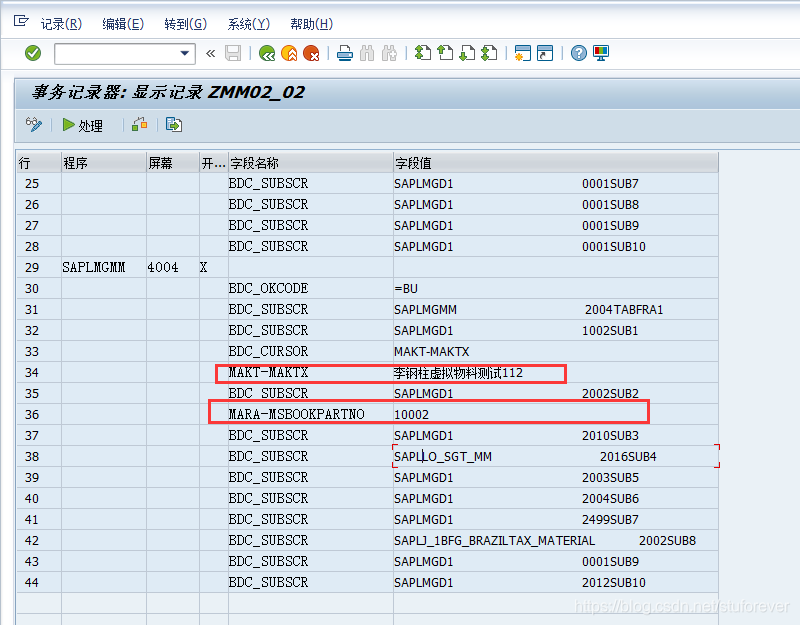800x625 pixels.
Task: Toggle Display/Change glasses-pencil icon
Action: pyautogui.click(x=34, y=124)
